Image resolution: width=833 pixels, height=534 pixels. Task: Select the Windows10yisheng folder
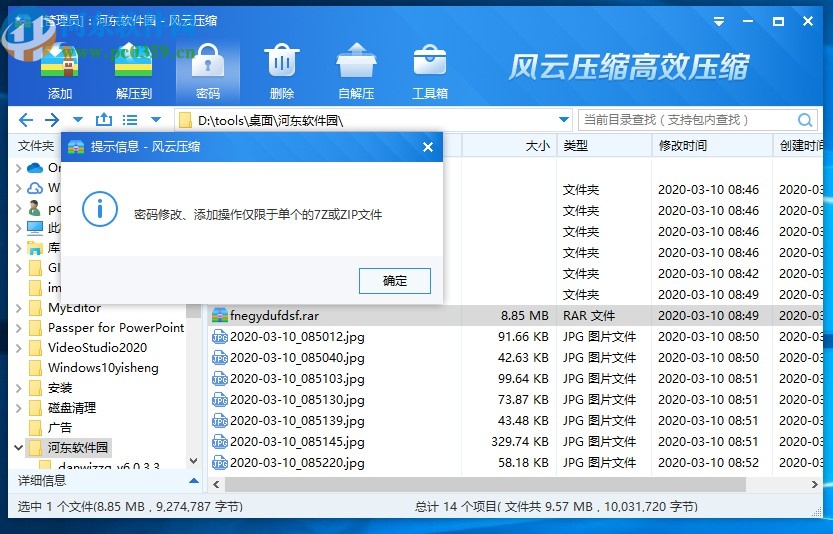tap(103, 368)
